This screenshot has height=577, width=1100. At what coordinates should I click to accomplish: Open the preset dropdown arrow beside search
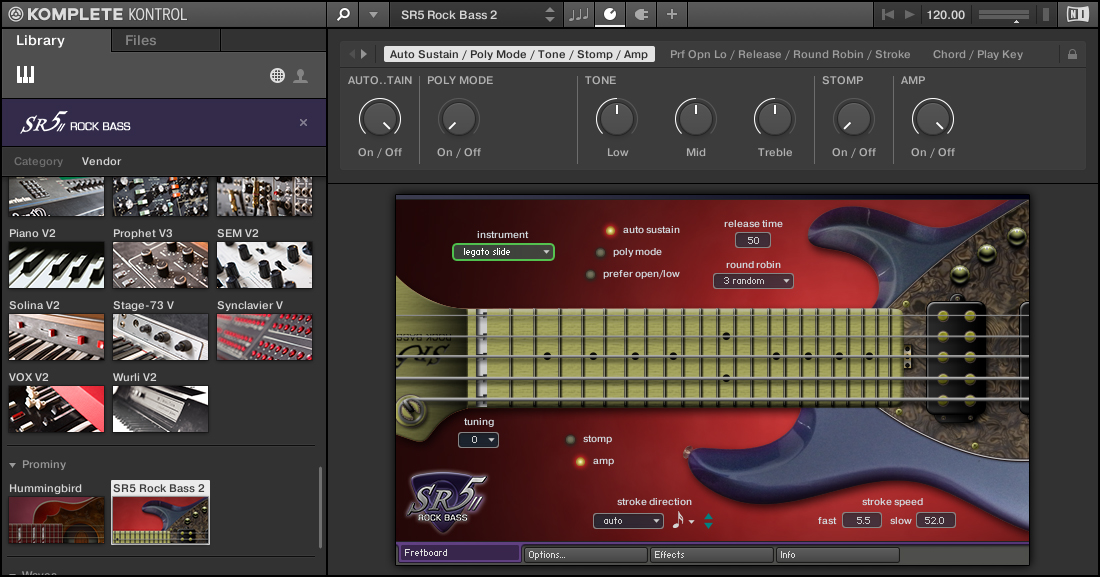373,15
